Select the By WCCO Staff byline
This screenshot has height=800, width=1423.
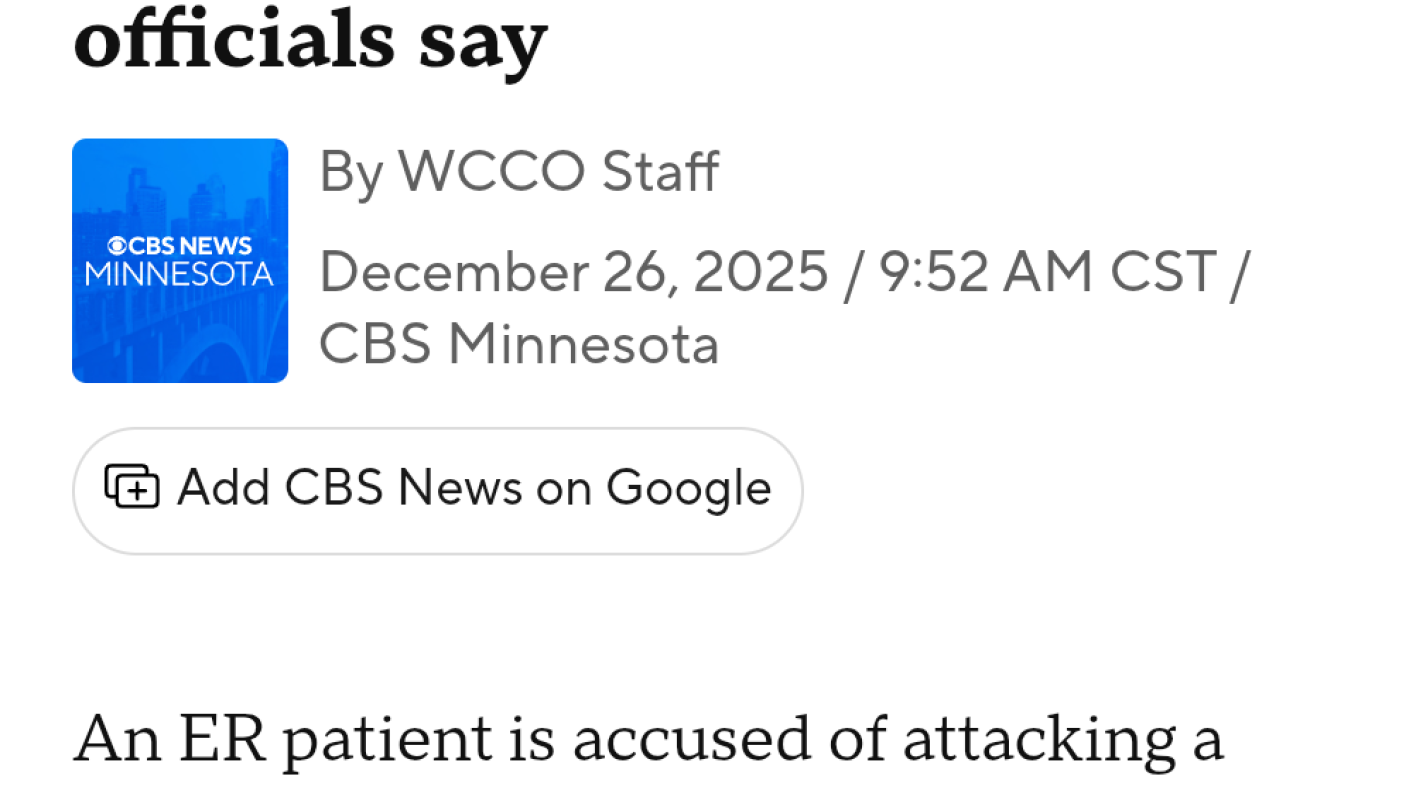pyautogui.click(x=518, y=172)
